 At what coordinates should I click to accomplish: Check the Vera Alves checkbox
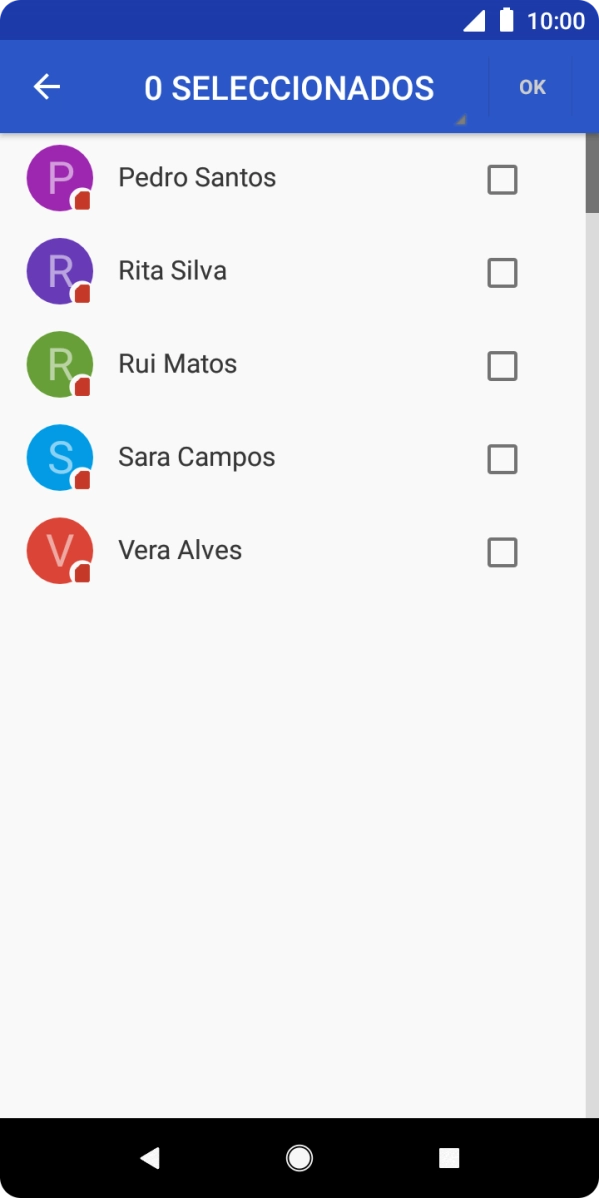tap(502, 552)
